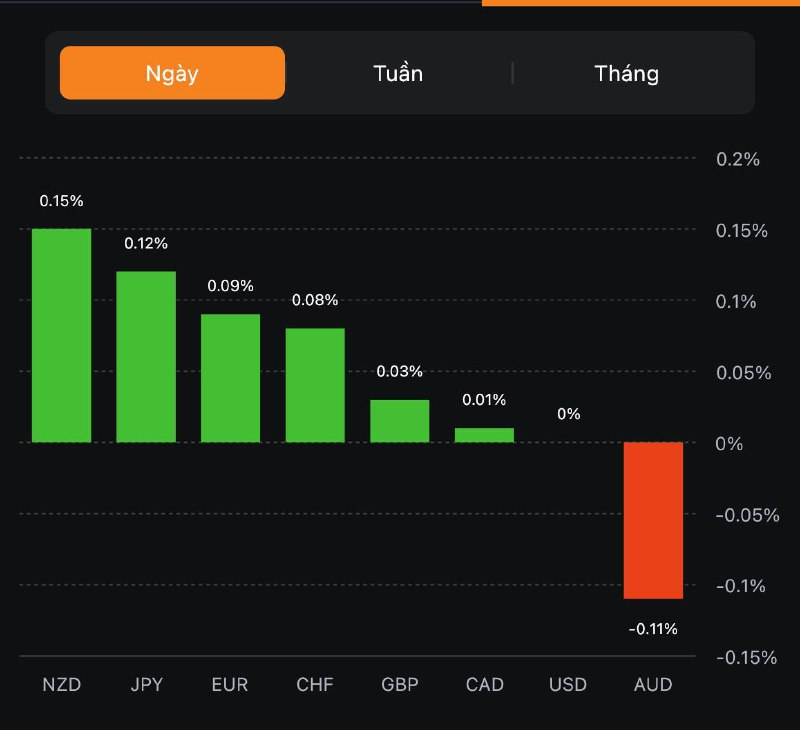Screen dimensions: 800x730
Task: Click the EUR axis label
Action: (230, 685)
